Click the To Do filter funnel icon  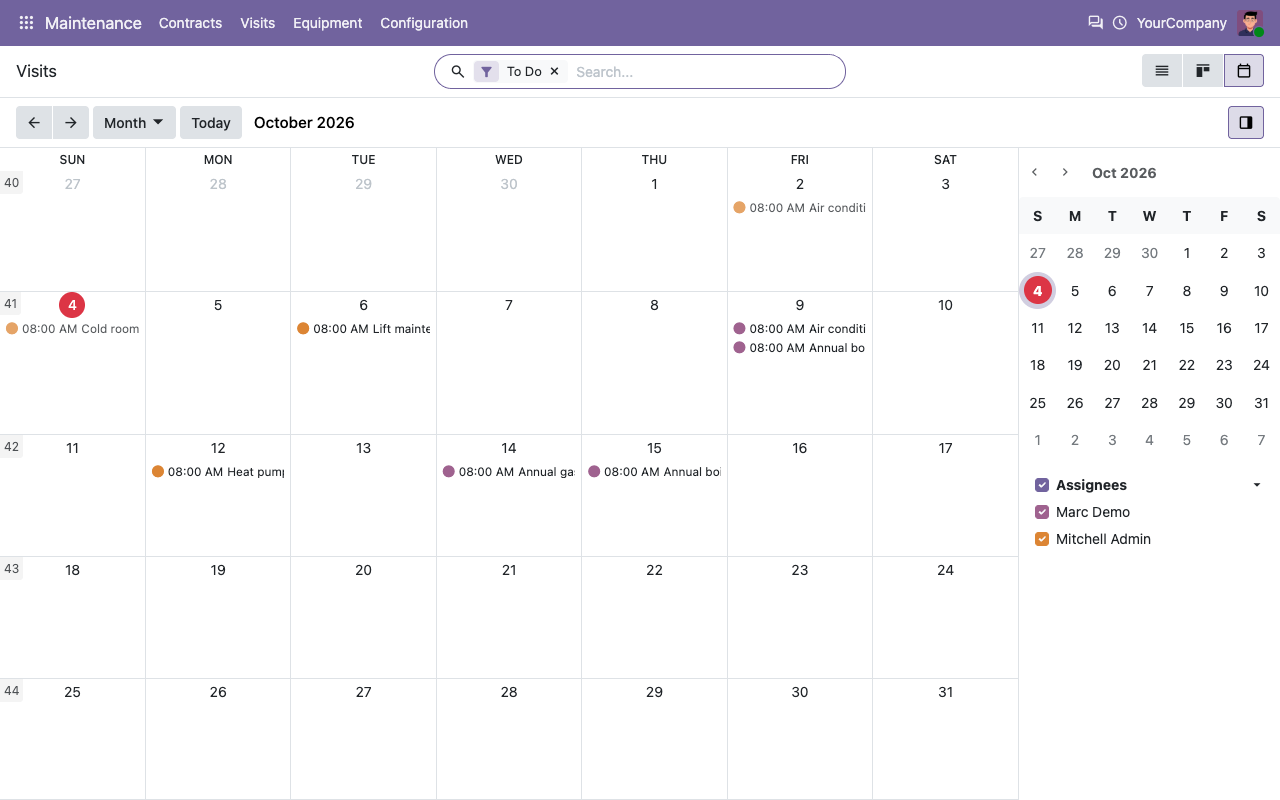[x=486, y=72]
